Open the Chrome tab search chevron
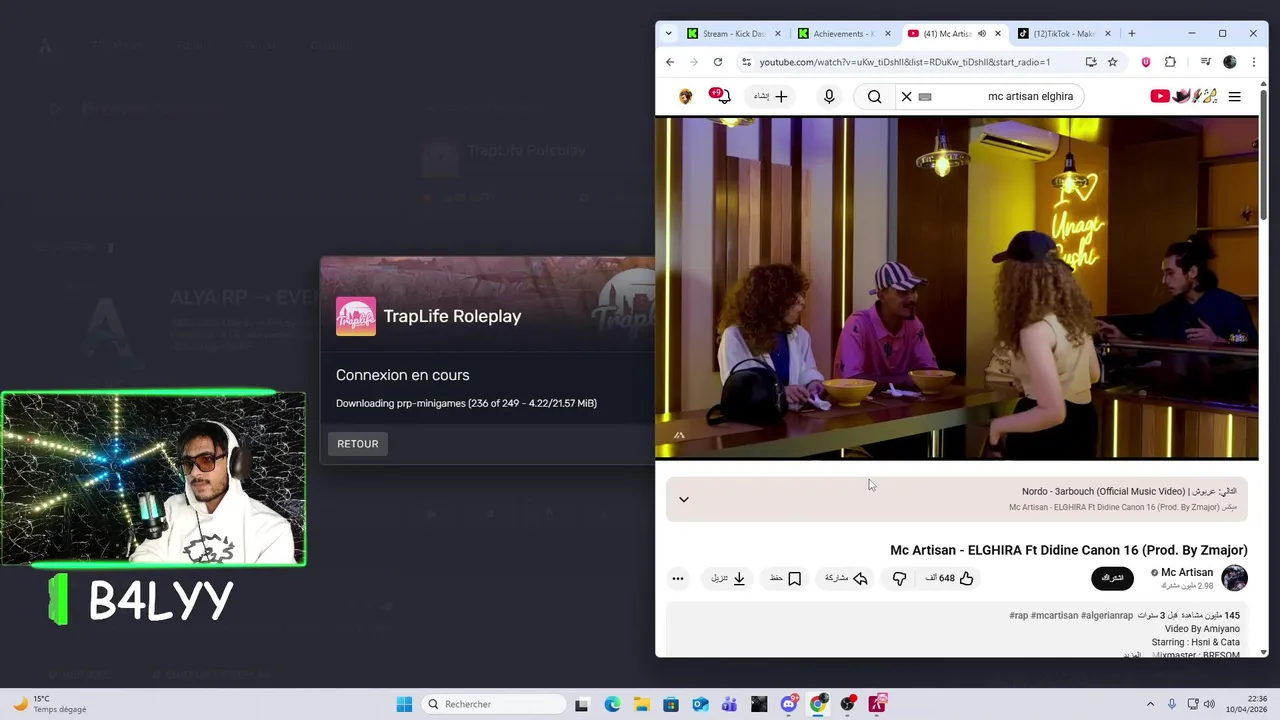Screen dimensions: 1280x720 click(668, 33)
